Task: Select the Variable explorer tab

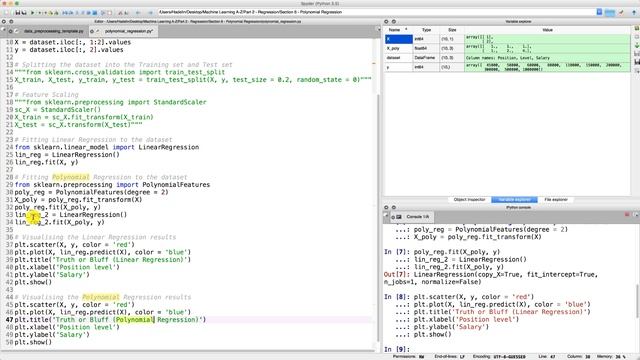Action: coord(514,200)
